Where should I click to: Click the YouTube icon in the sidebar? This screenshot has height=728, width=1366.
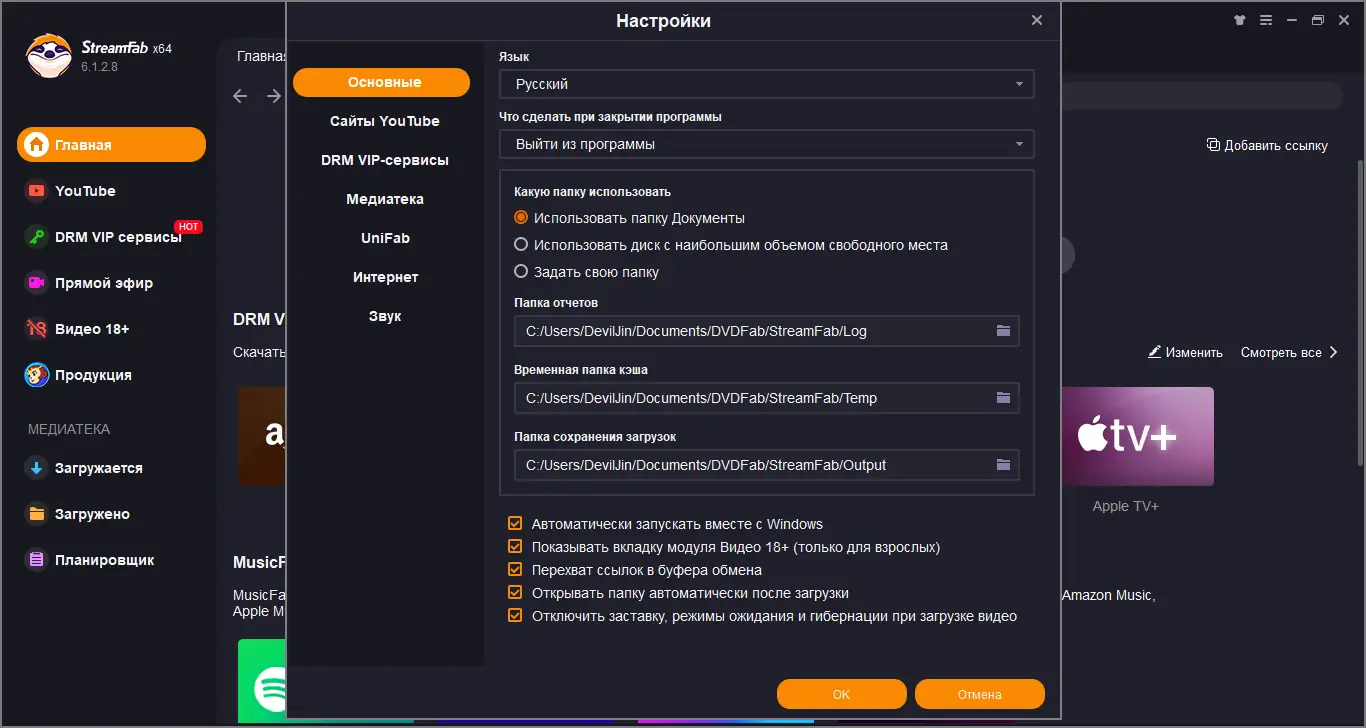37,191
